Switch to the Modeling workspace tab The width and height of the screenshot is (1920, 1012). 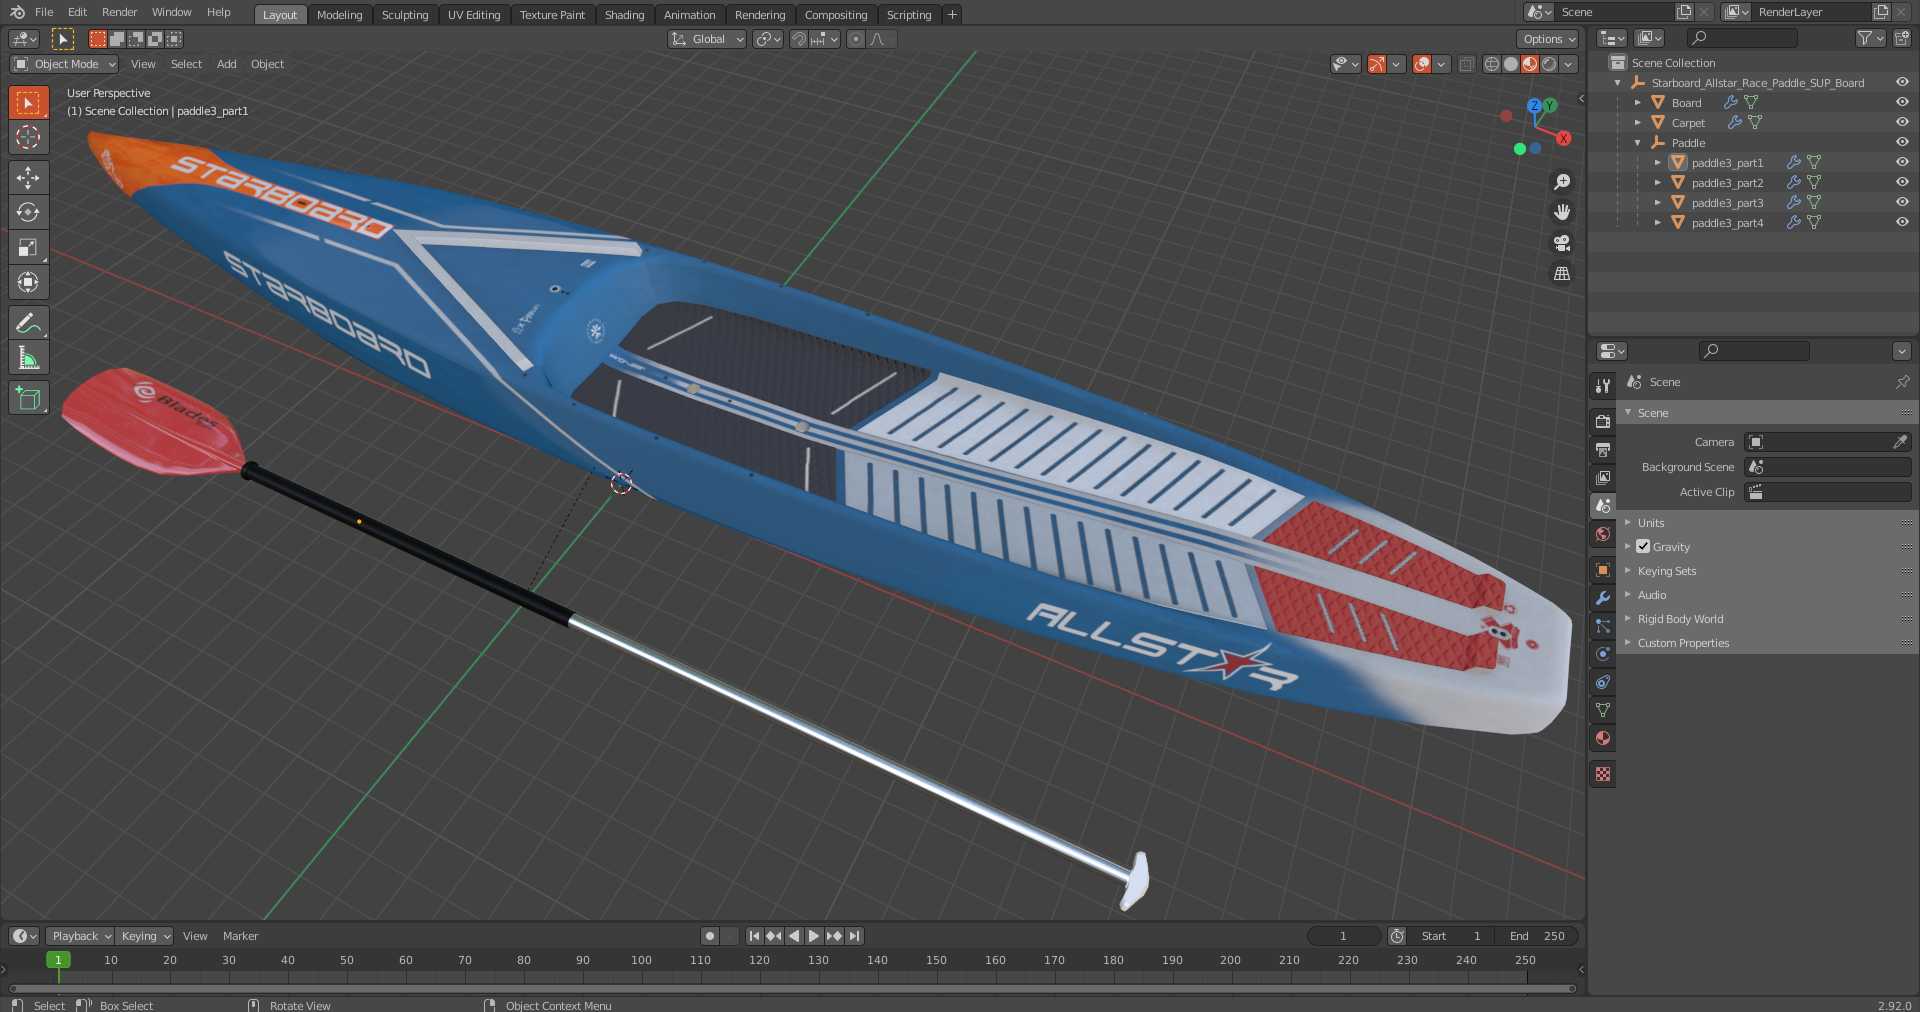339,14
